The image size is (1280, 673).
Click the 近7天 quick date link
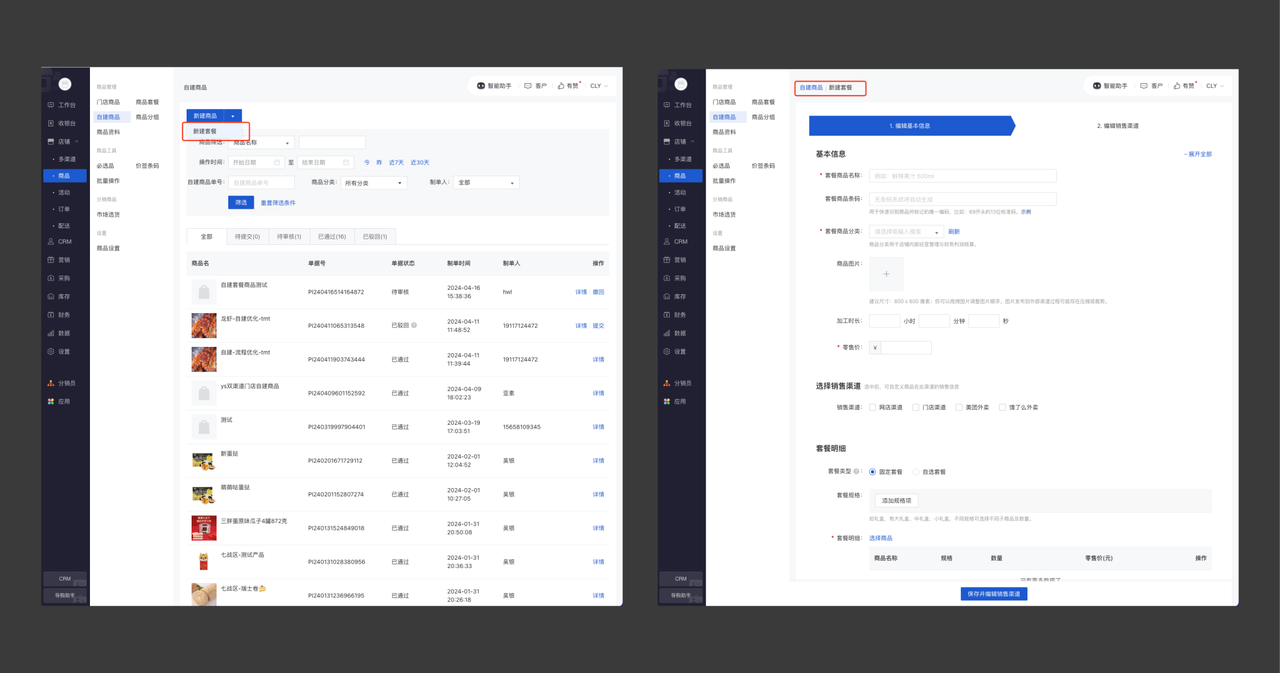click(397, 162)
